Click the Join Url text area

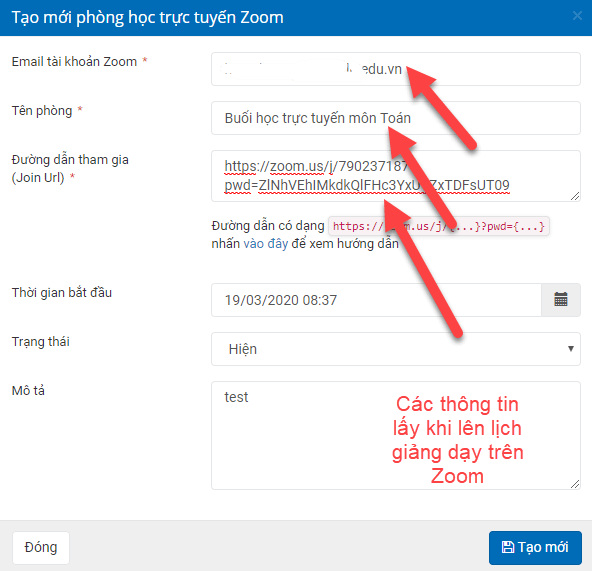396,176
